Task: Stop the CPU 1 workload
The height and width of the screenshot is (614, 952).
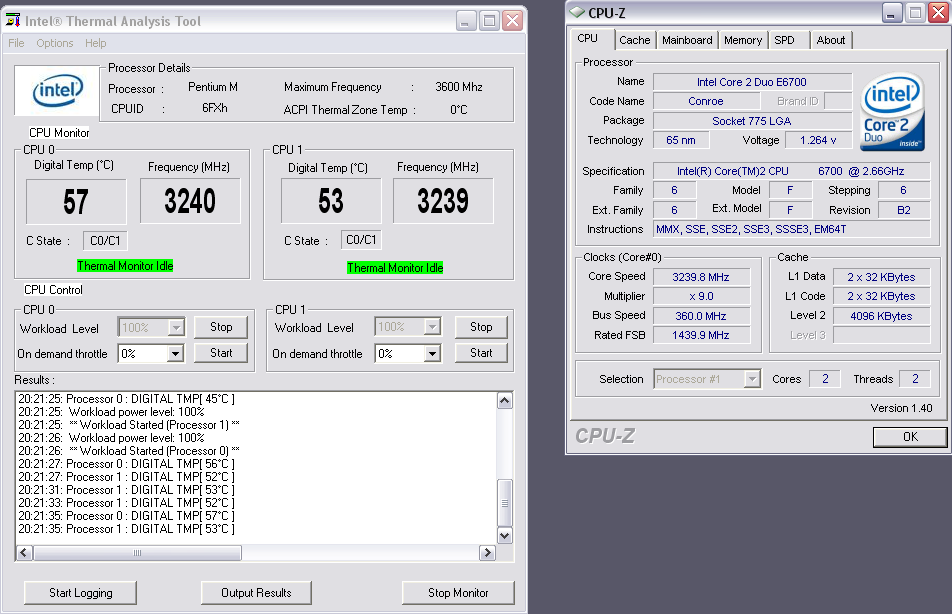Action: 481,327
